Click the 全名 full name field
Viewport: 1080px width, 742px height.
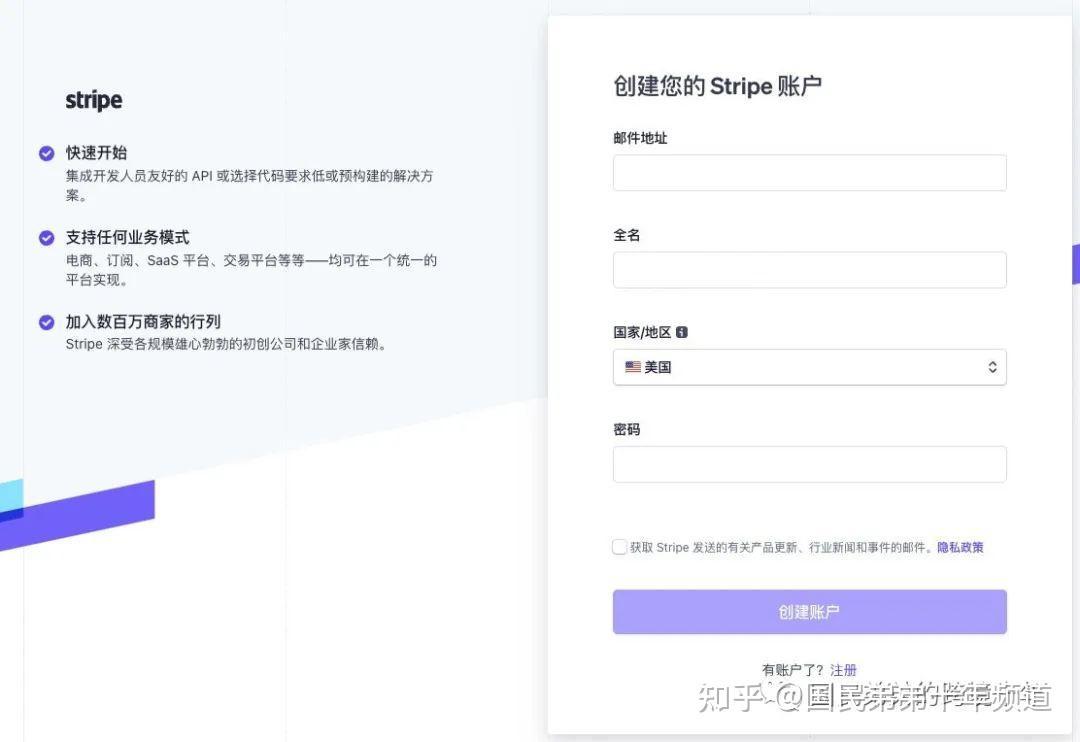(x=809, y=270)
